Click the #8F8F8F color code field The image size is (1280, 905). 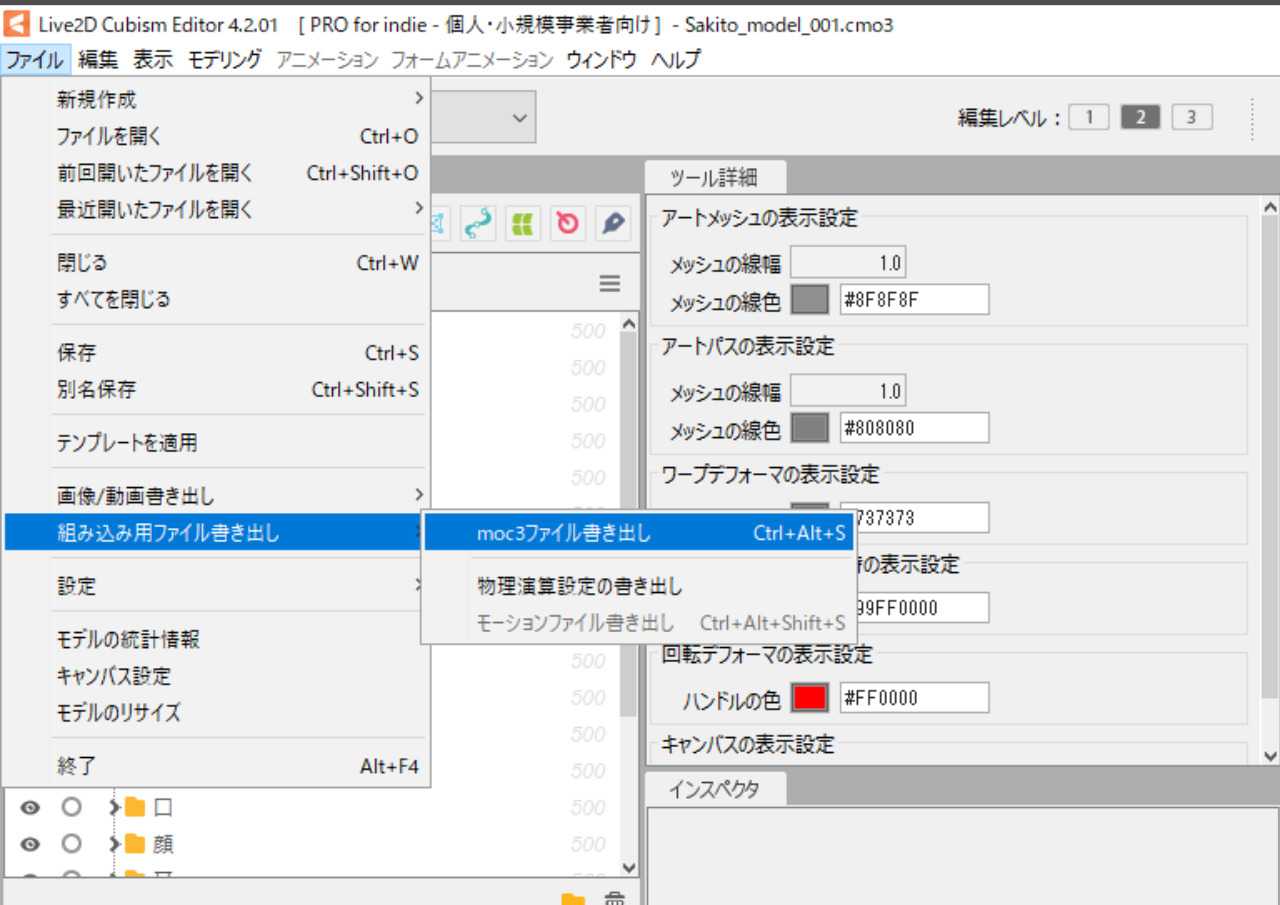click(914, 299)
